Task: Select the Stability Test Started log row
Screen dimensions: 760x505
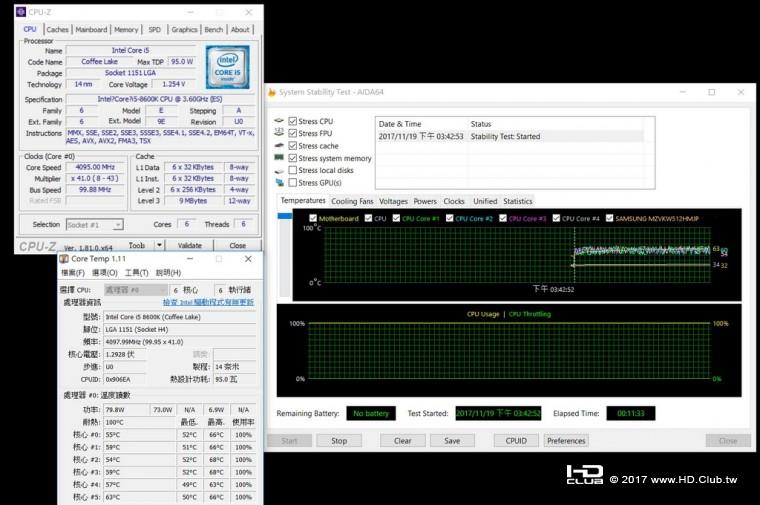Action: pyautogui.click(x=505, y=137)
